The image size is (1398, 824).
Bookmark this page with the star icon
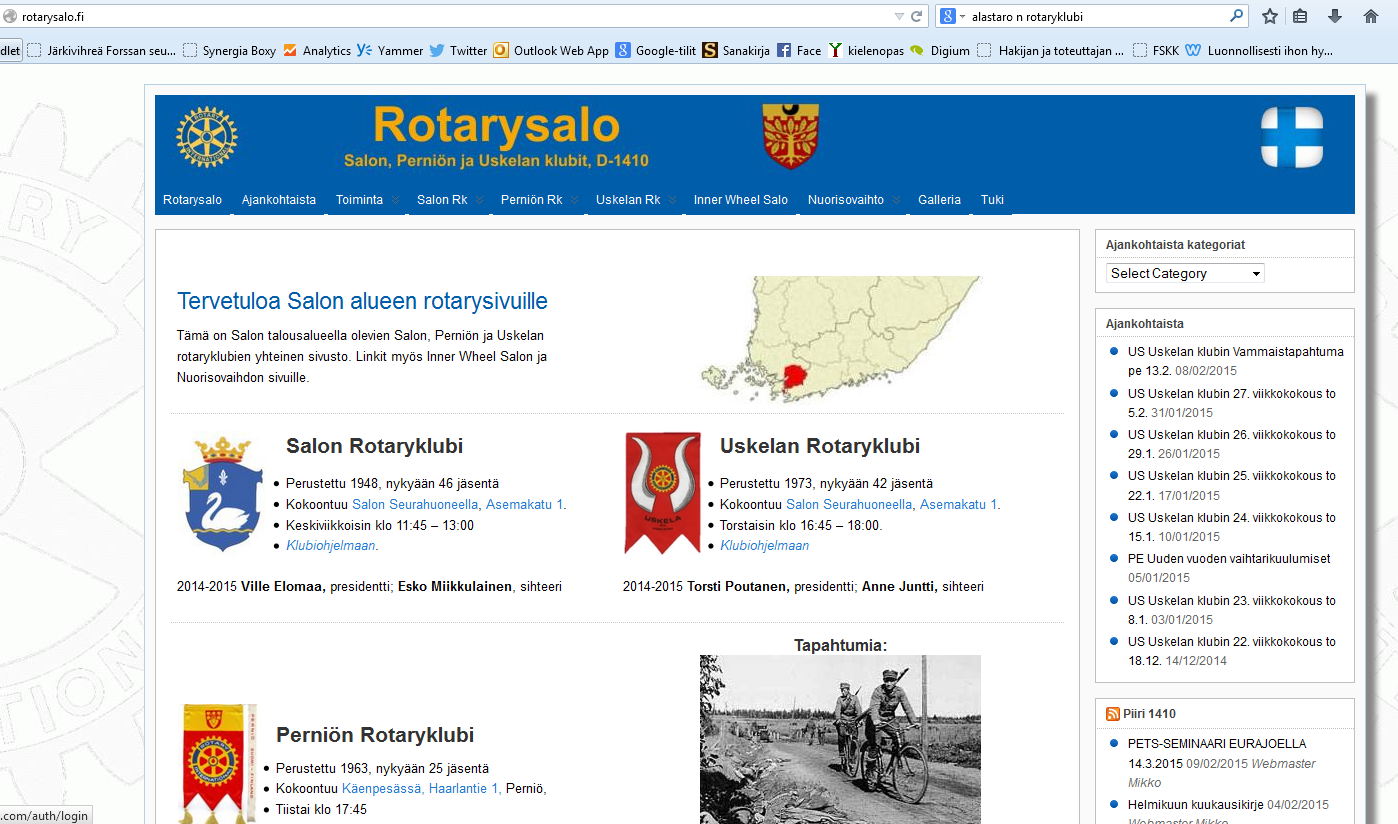pos(1270,16)
